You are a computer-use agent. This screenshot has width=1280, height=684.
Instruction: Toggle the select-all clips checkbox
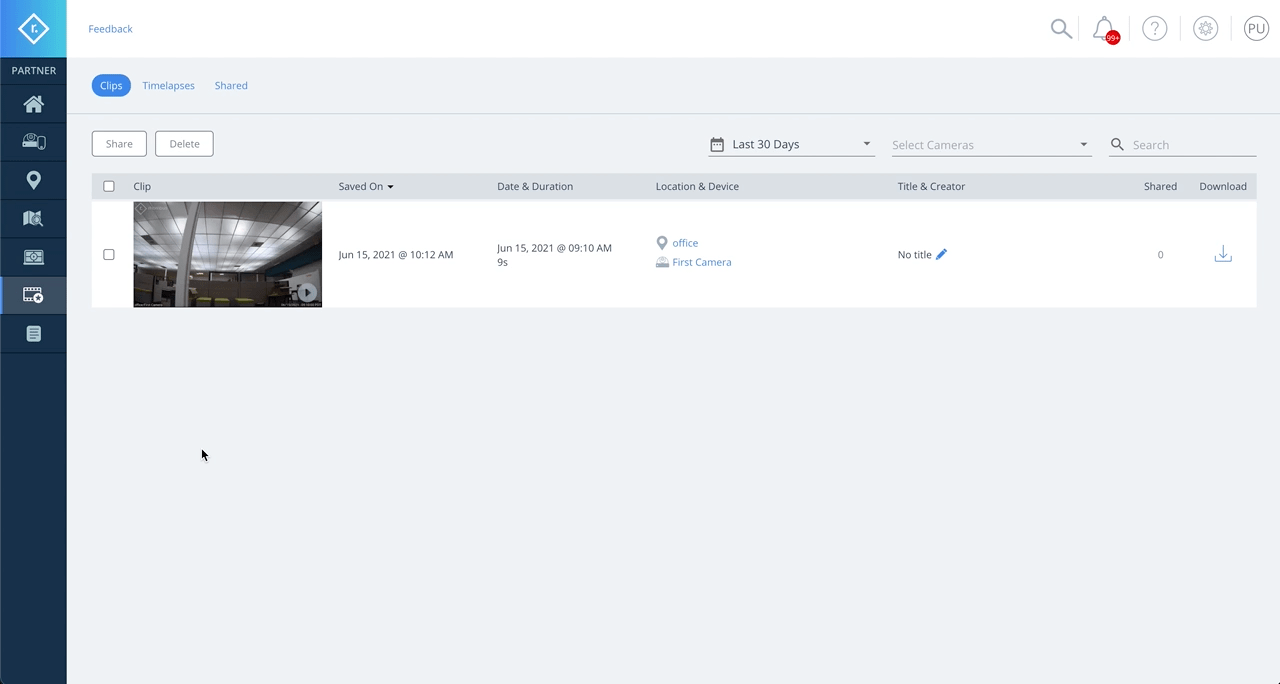coord(109,186)
